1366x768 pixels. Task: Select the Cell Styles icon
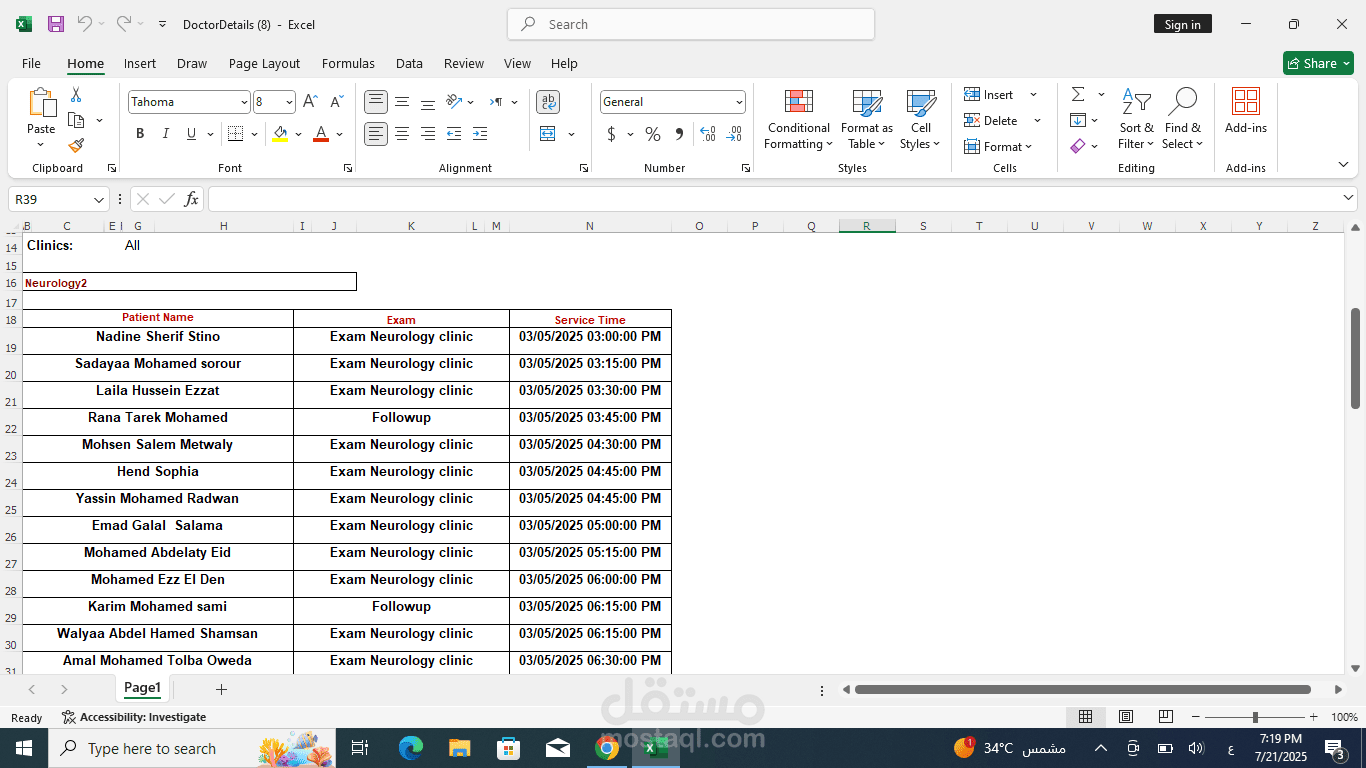[x=919, y=120]
